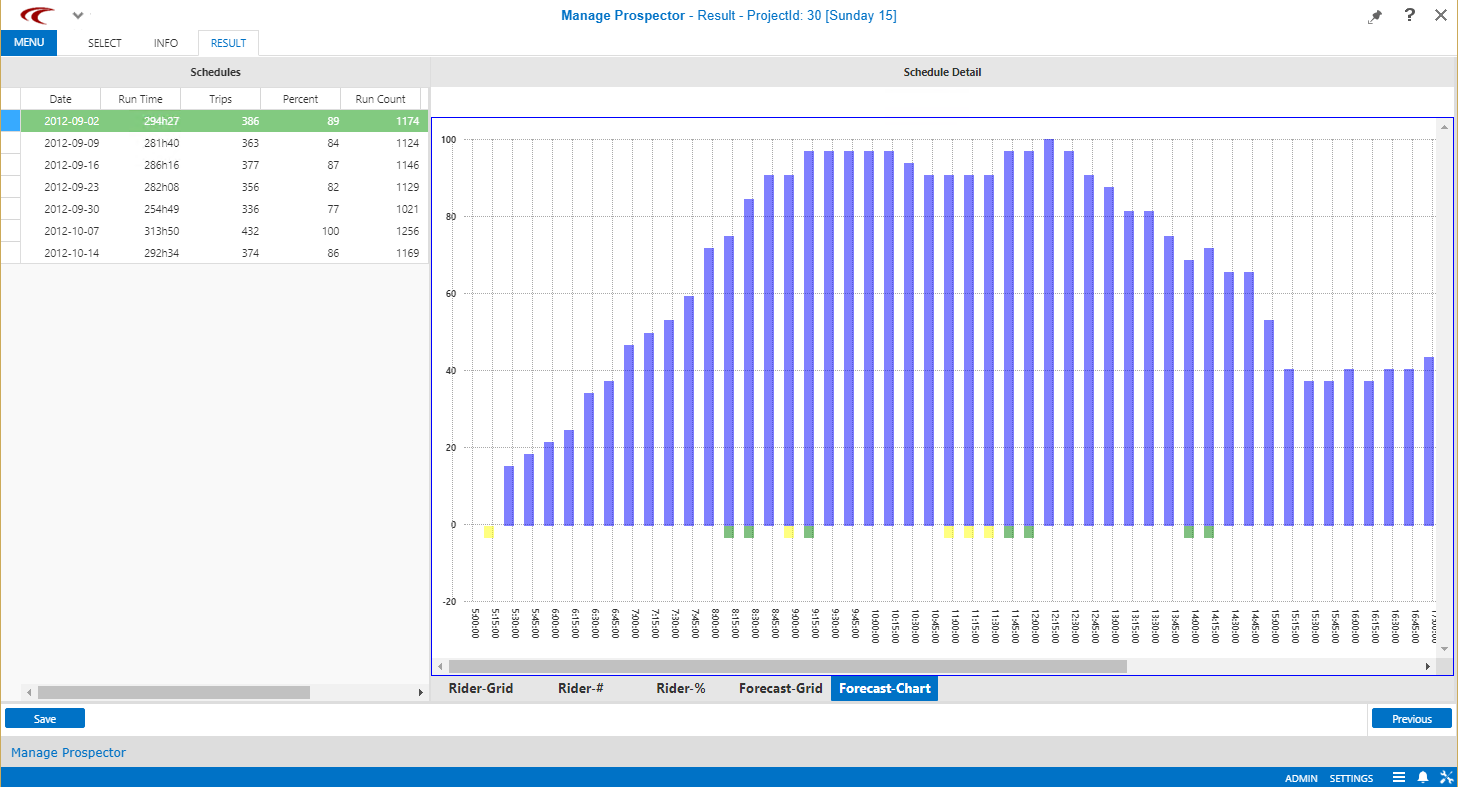The width and height of the screenshot is (1458, 787).
Task: Click the Previous button
Action: 1411,718
